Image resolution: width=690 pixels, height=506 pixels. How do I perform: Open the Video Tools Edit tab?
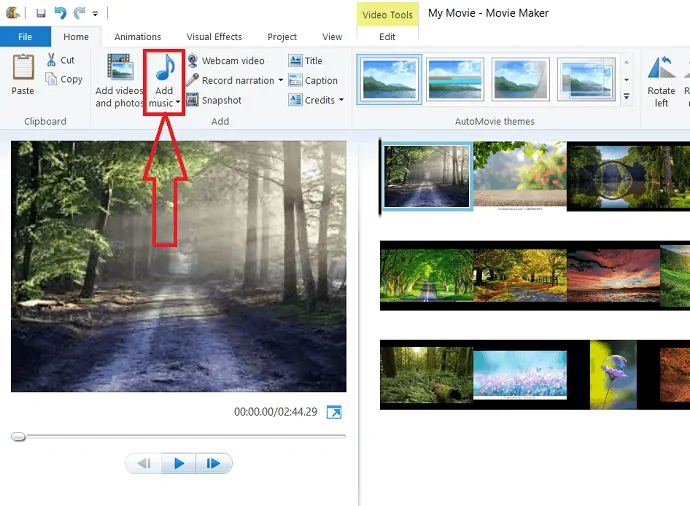[x=387, y=37]
